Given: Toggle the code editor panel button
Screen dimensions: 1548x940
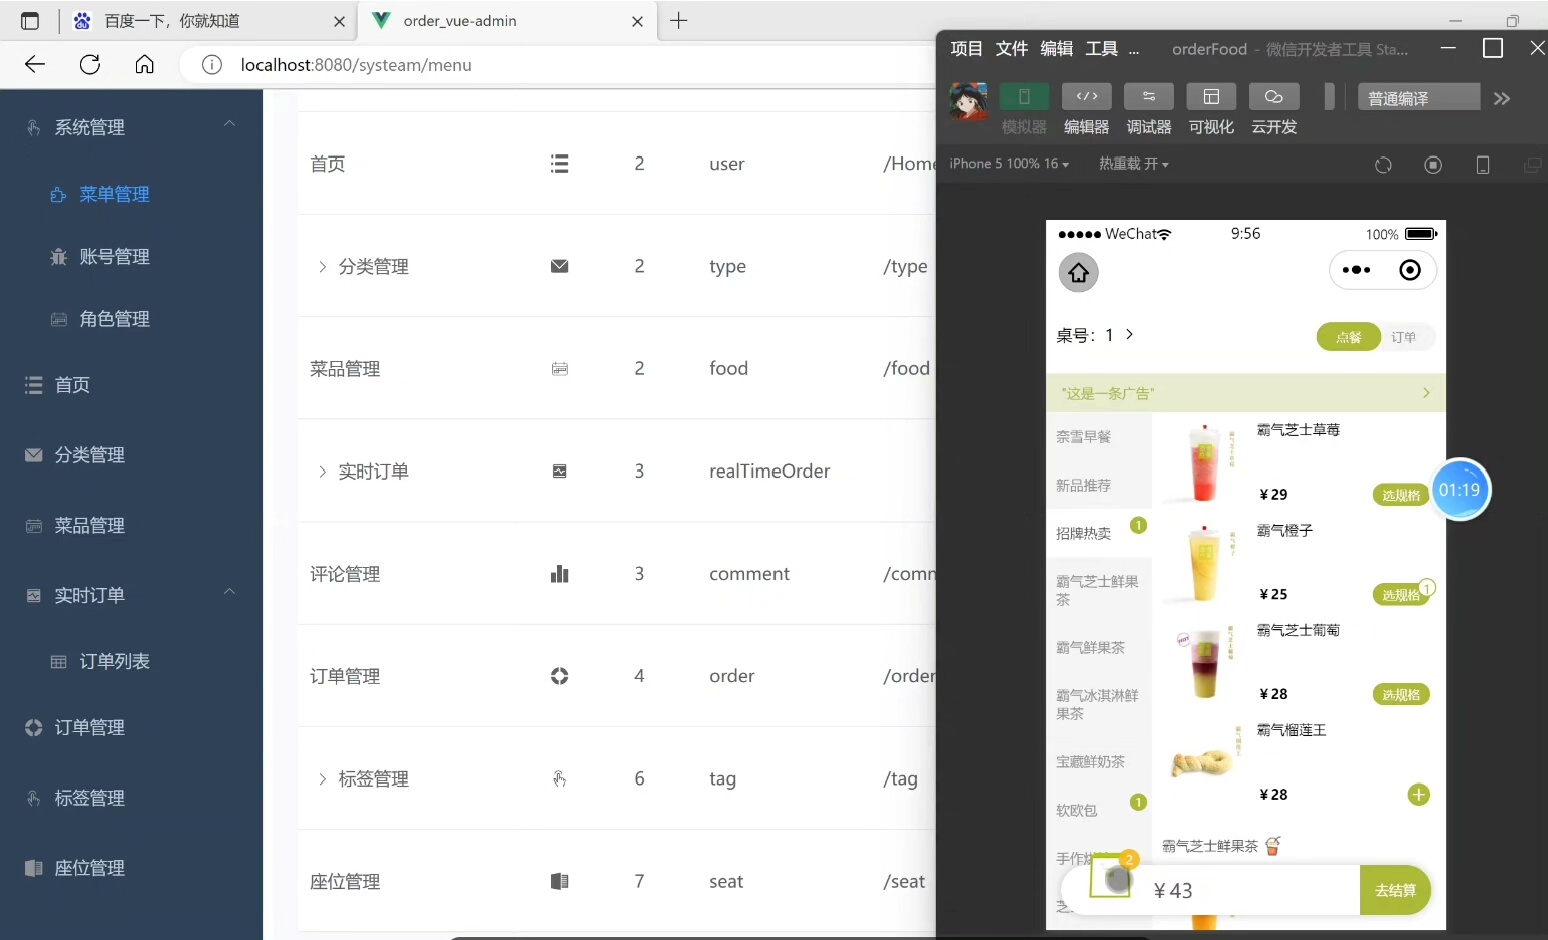Looking at the screenshot, I should (1086, 97).
